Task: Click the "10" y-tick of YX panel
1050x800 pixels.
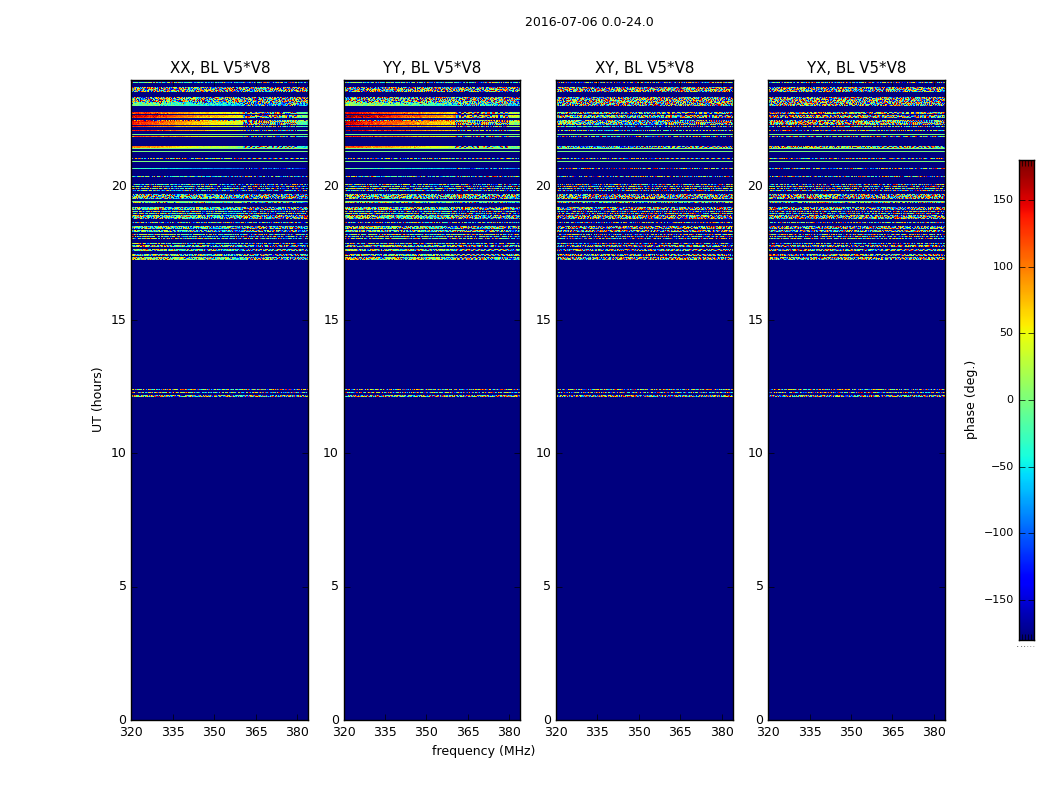Action: tap(755, 453)
